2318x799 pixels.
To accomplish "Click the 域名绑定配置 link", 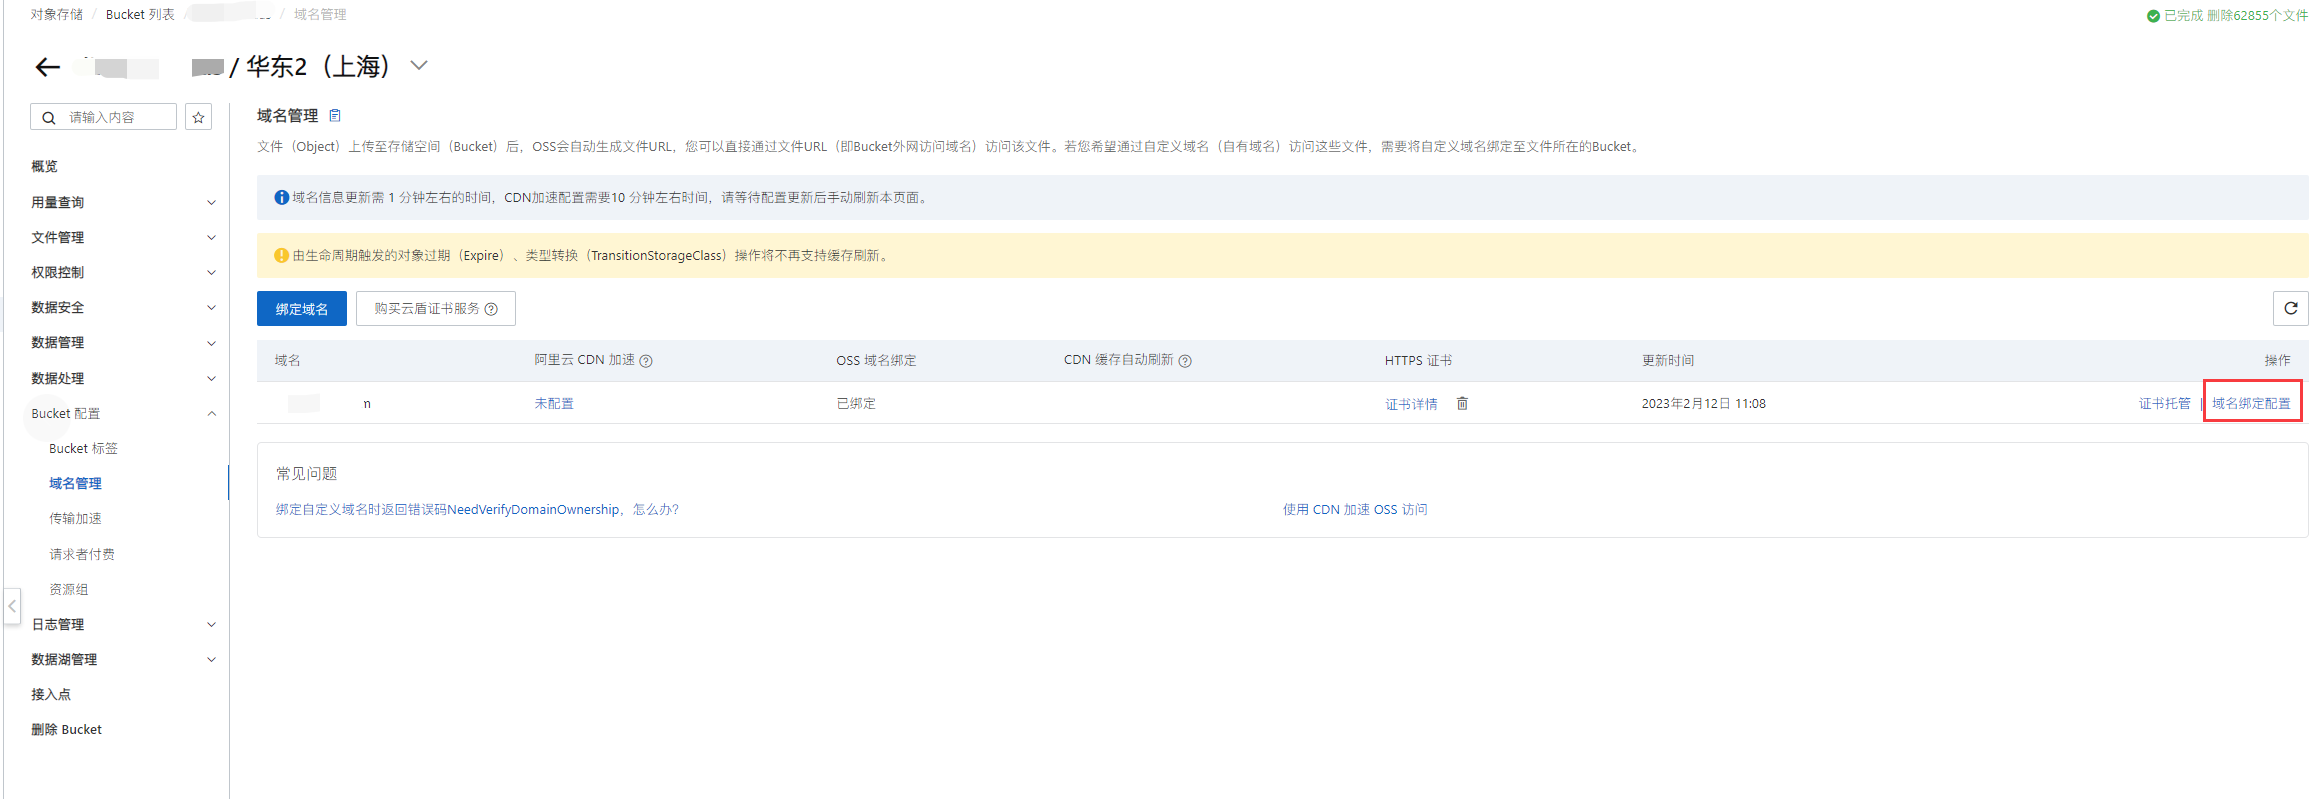I will coord(2251,403).
